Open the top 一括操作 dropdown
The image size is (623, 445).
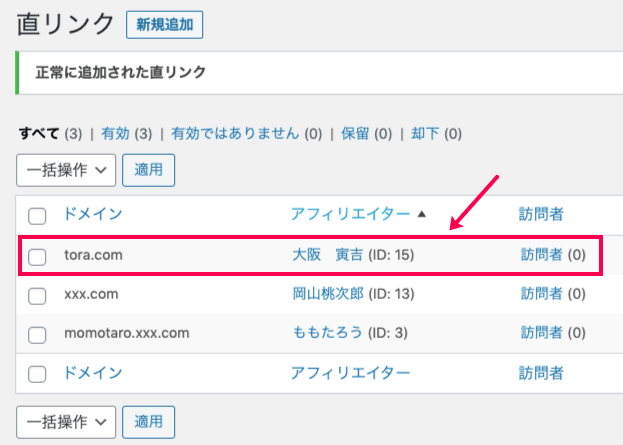(x=66, y=170)
